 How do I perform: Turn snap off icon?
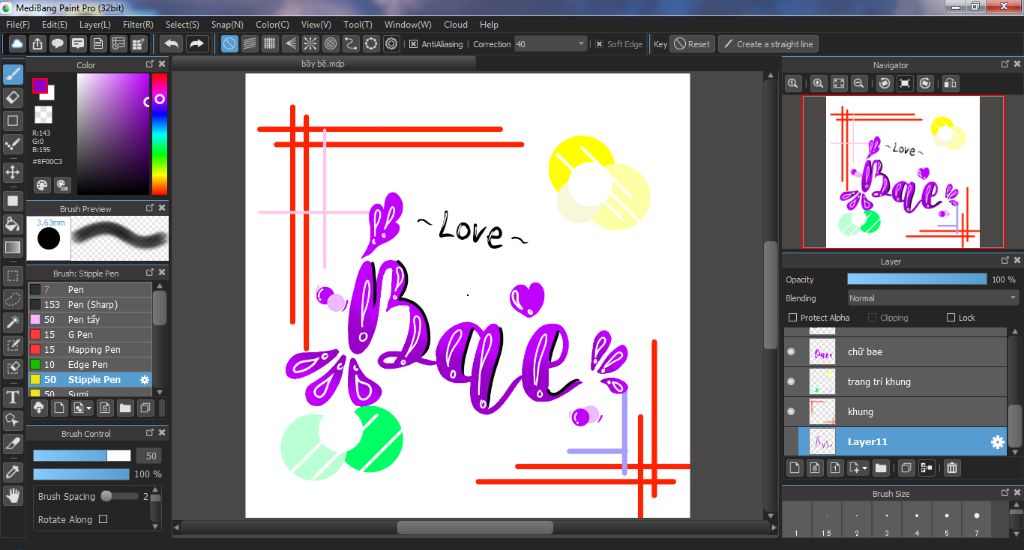pos(229,44)
